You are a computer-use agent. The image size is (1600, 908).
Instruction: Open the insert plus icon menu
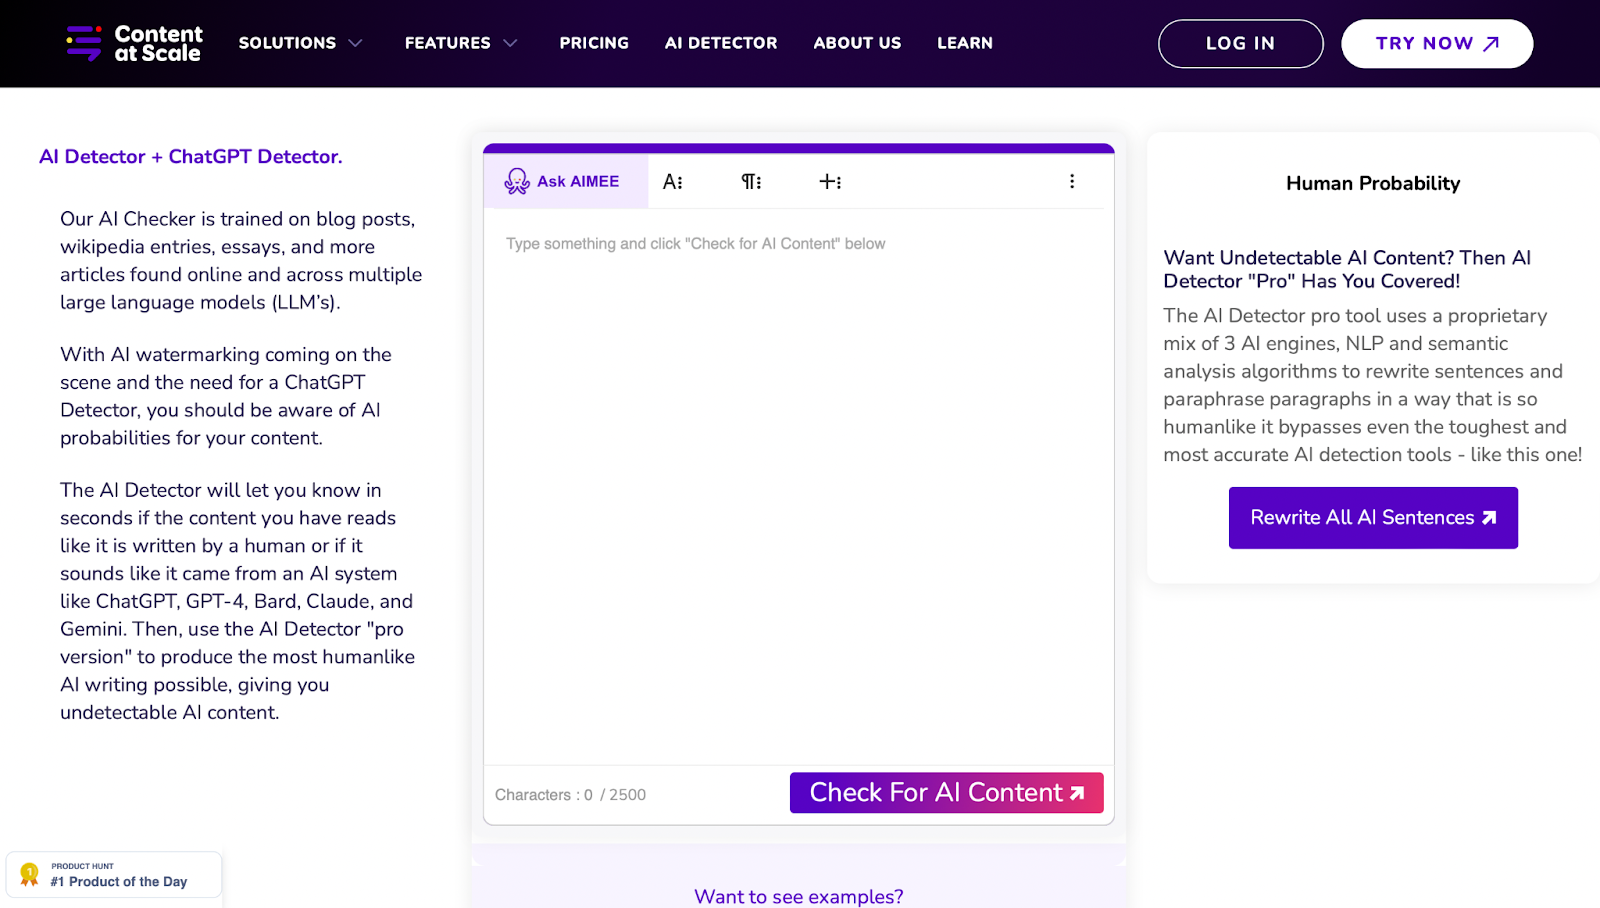[830, 181]
